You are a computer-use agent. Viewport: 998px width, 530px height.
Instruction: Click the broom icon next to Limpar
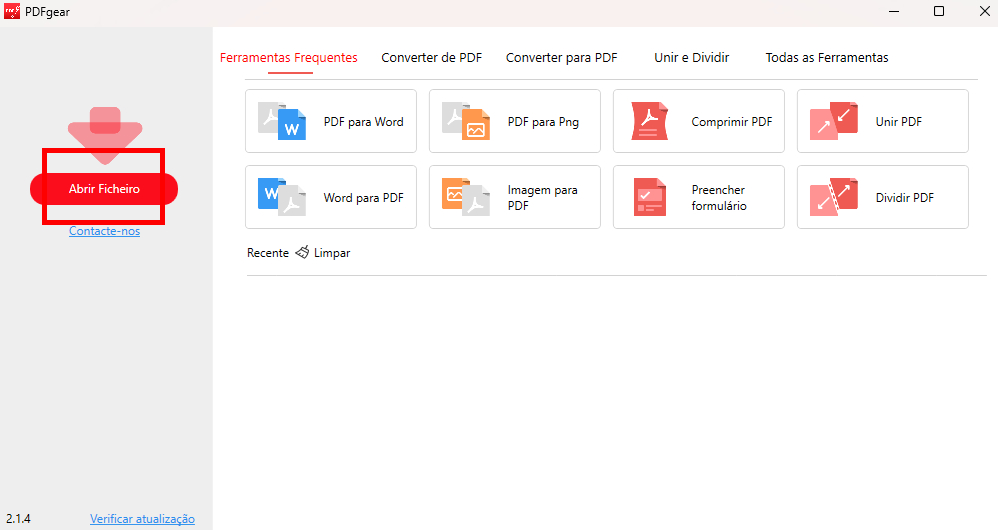pyautogui.click(x=302, y=252)
